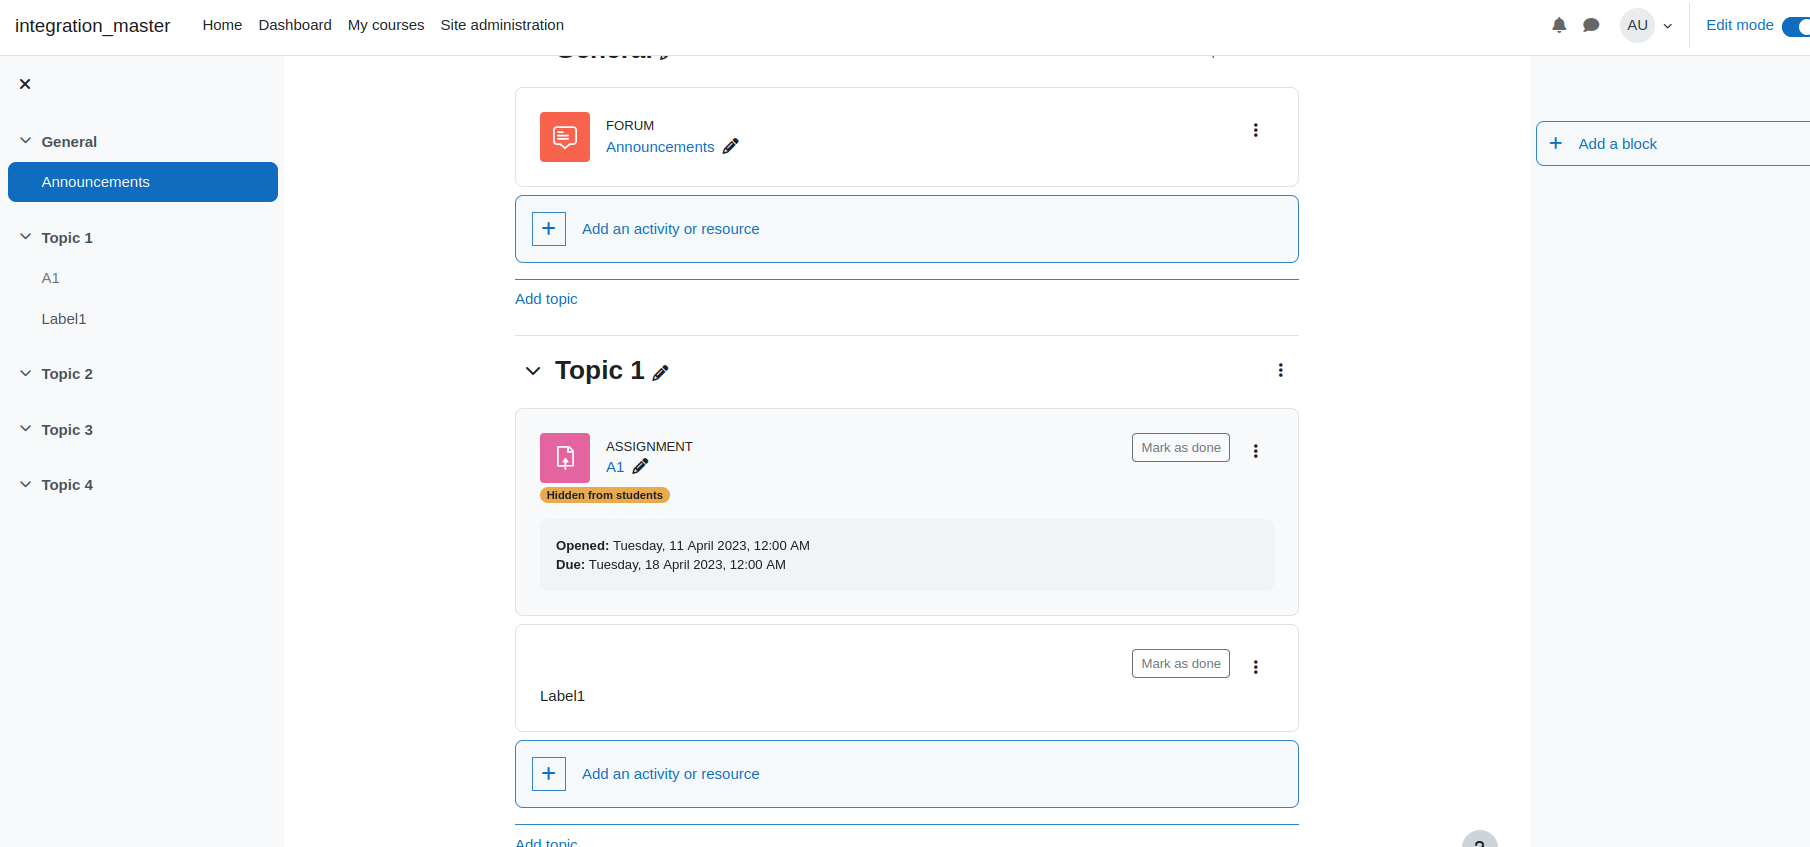This screenshot has width=1810, height=847.
Task: Open the Topic 1 section three-dot menu
Action: [x=1281, y=370]
